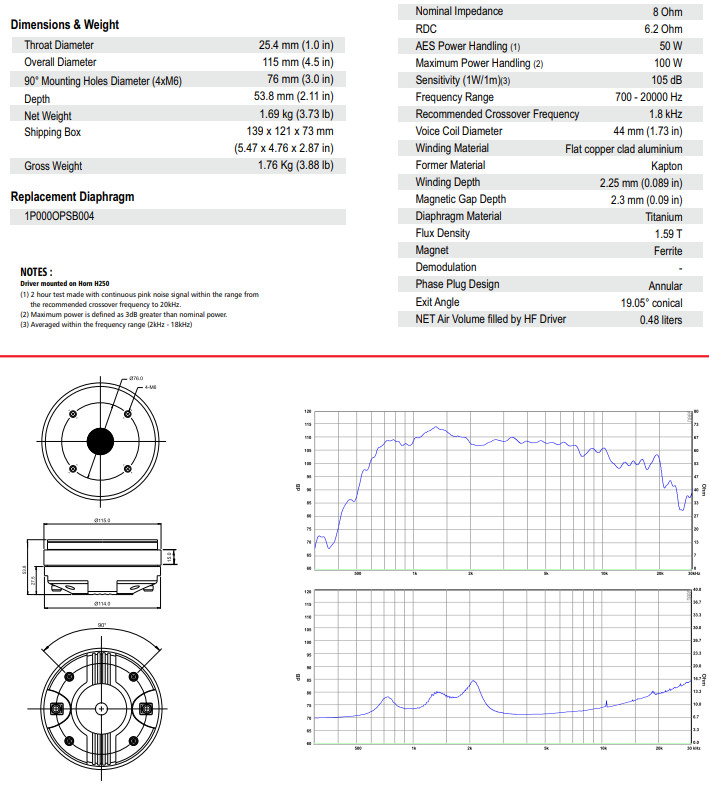Click the frequency response graph
The width and height of the screenshot is (709, 788).
click(502, 490)
